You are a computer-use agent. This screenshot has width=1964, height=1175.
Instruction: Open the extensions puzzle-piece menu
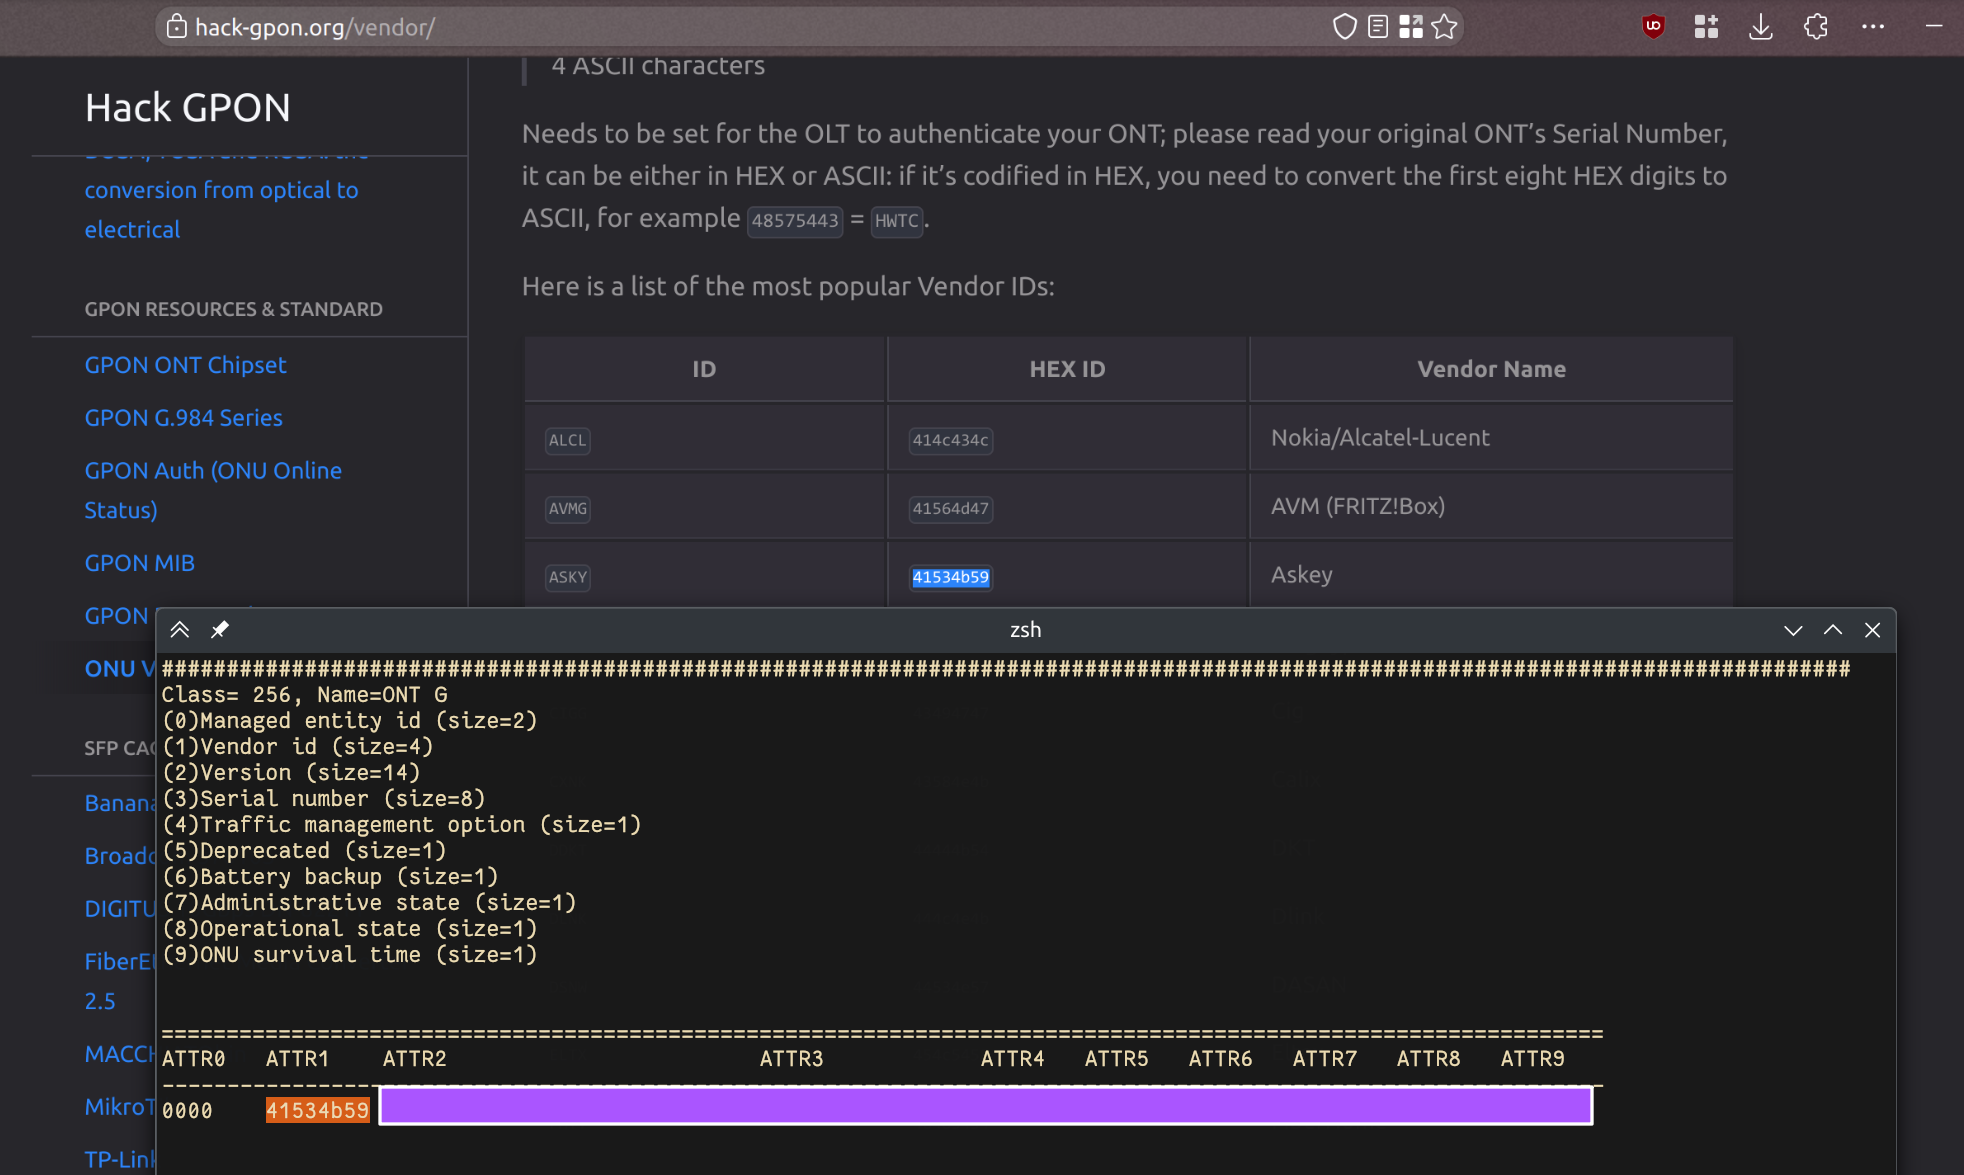tap(1816, 27)
